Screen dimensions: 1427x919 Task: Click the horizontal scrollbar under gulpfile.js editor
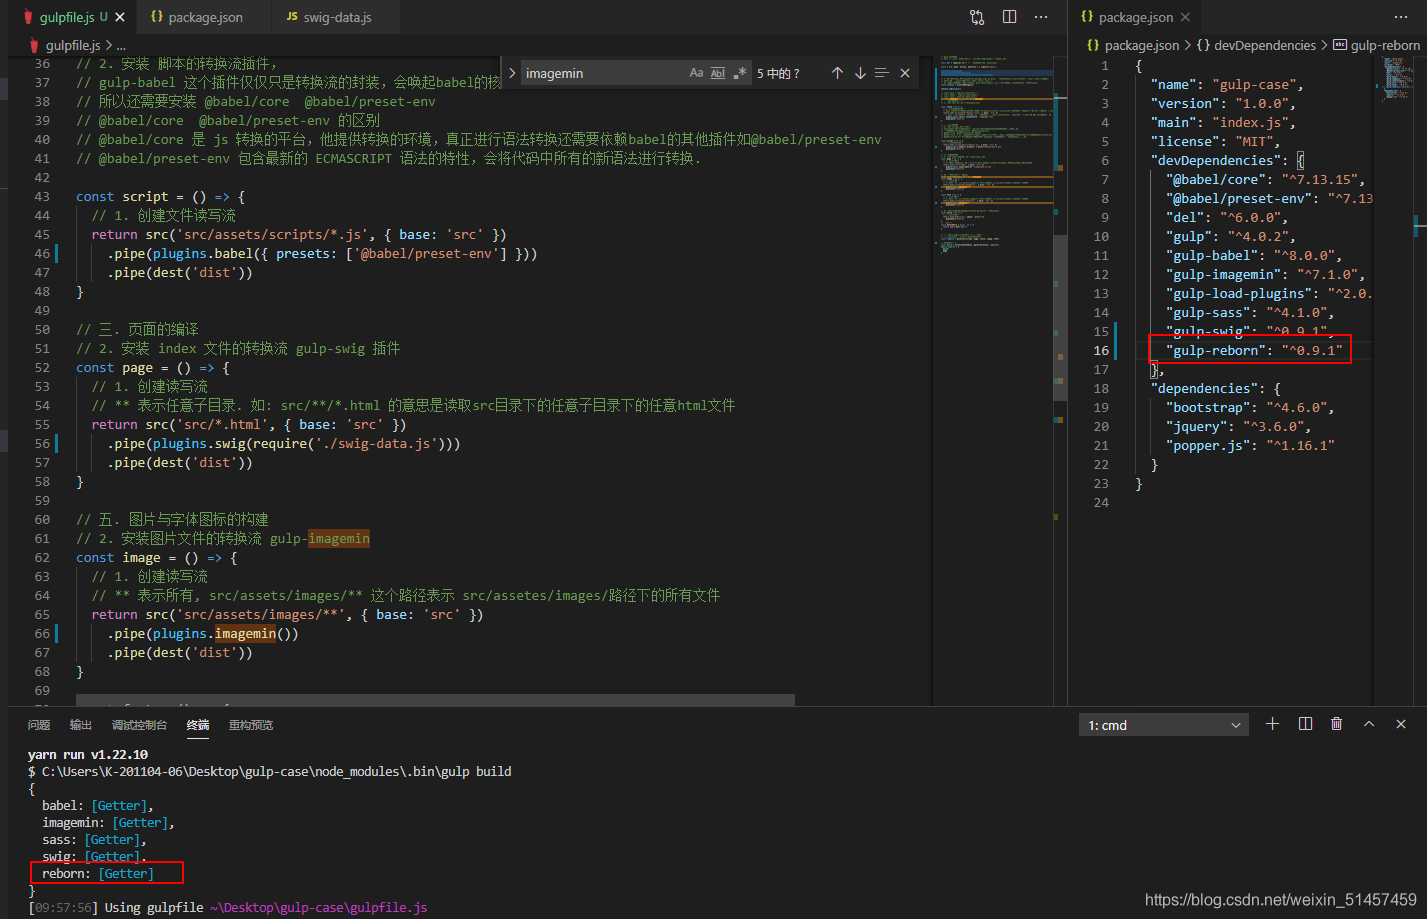coord(435,700)
